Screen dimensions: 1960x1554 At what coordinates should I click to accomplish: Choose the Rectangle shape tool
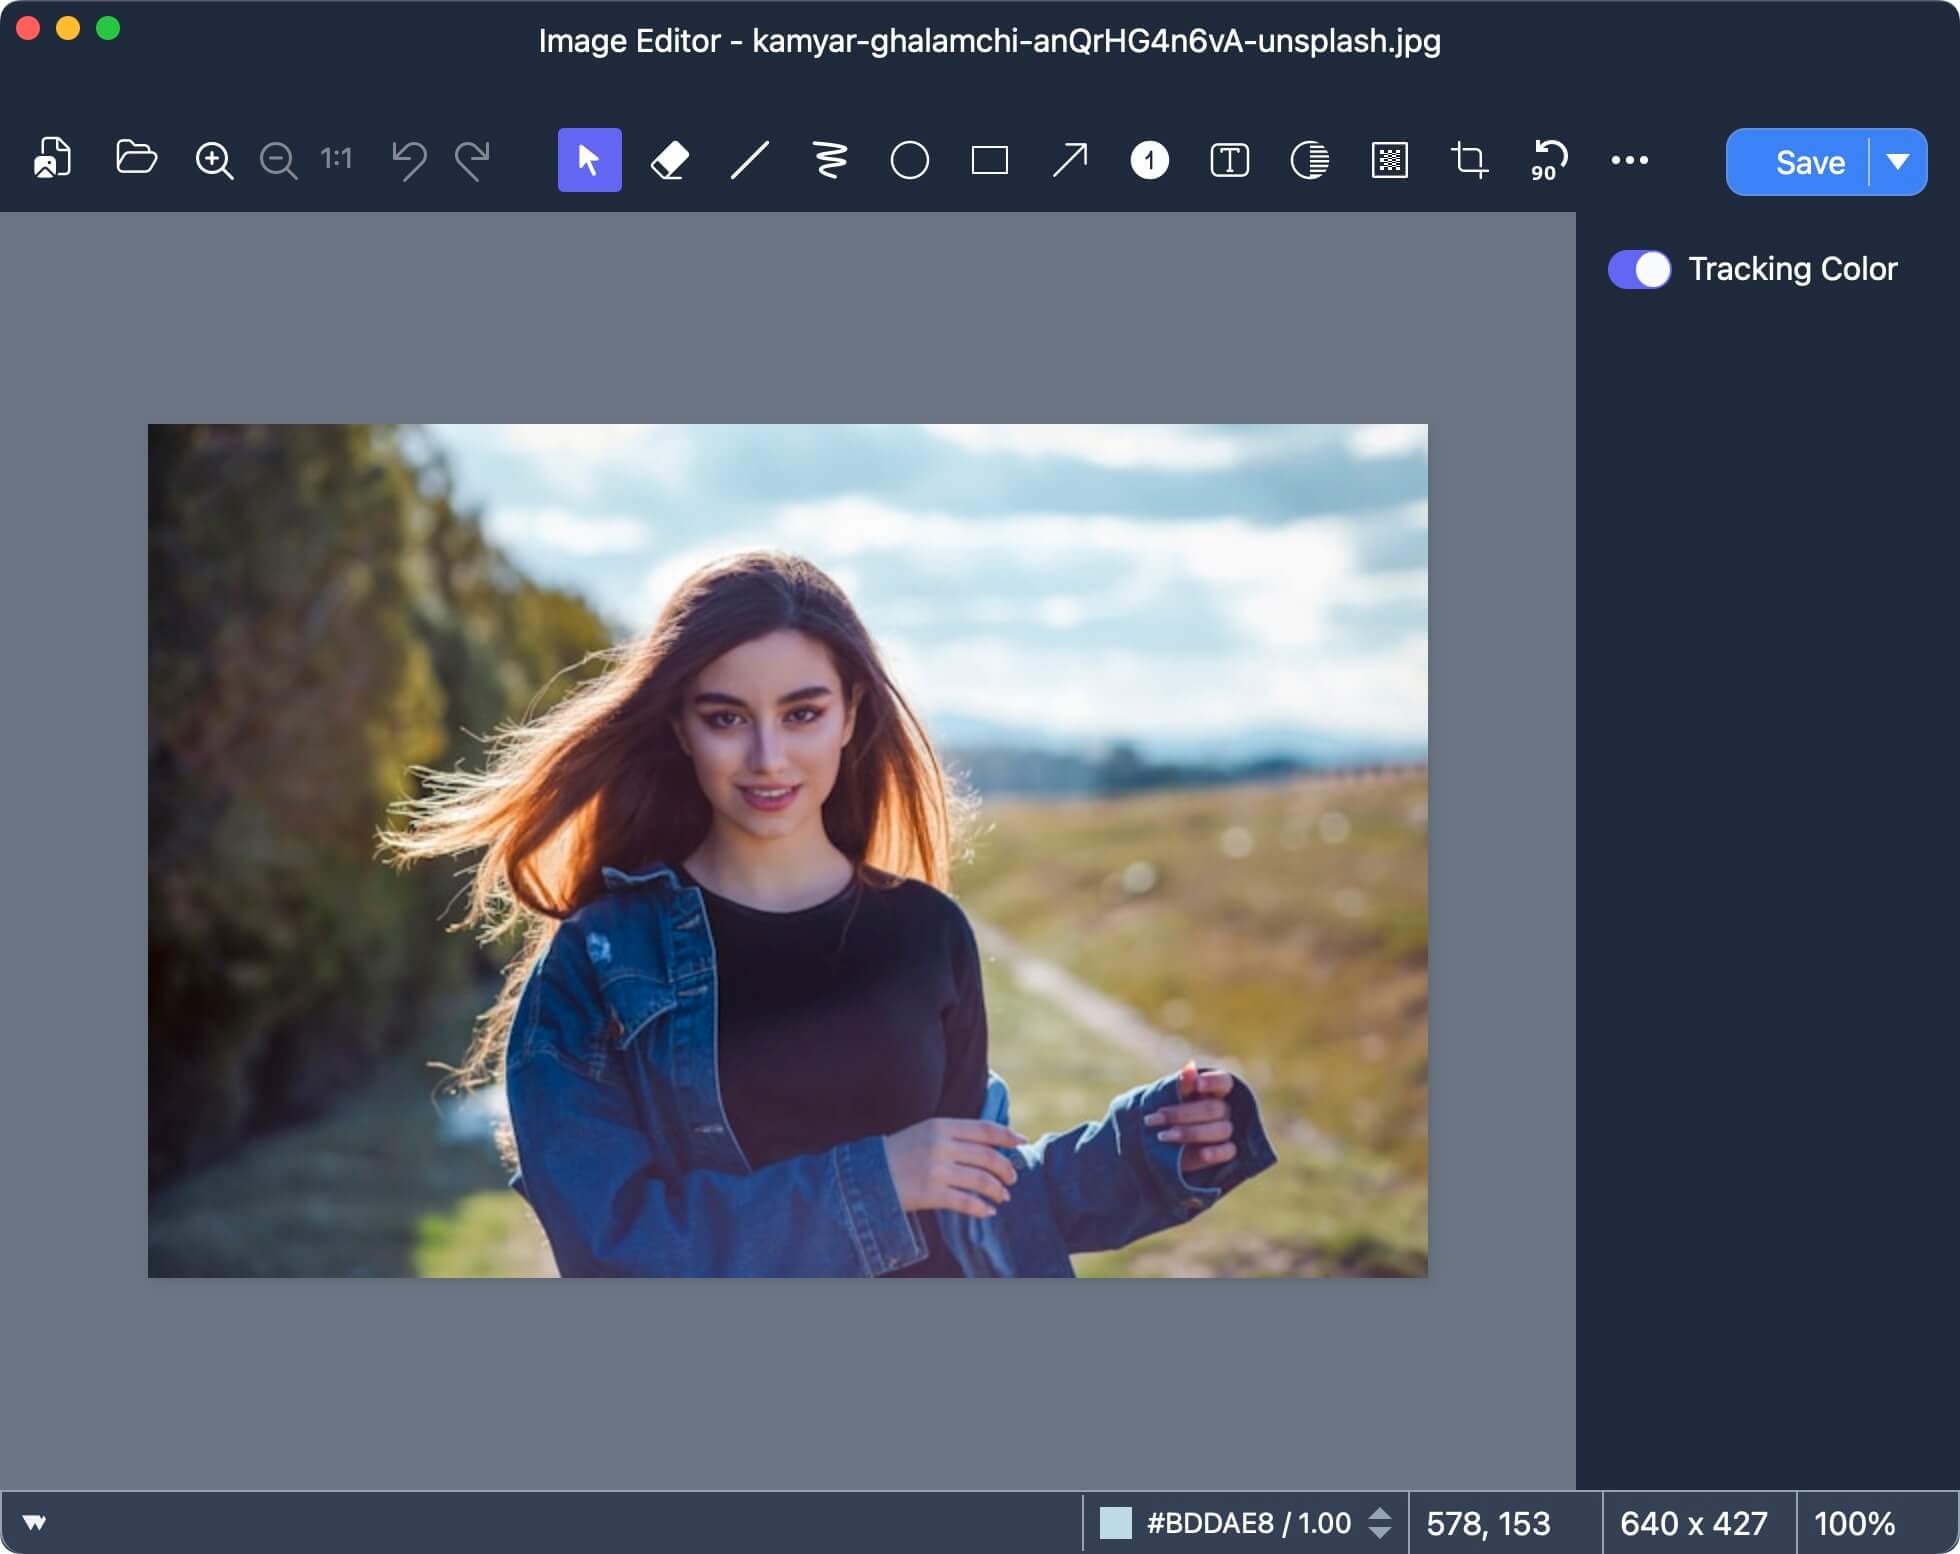[x=989, y=159]
